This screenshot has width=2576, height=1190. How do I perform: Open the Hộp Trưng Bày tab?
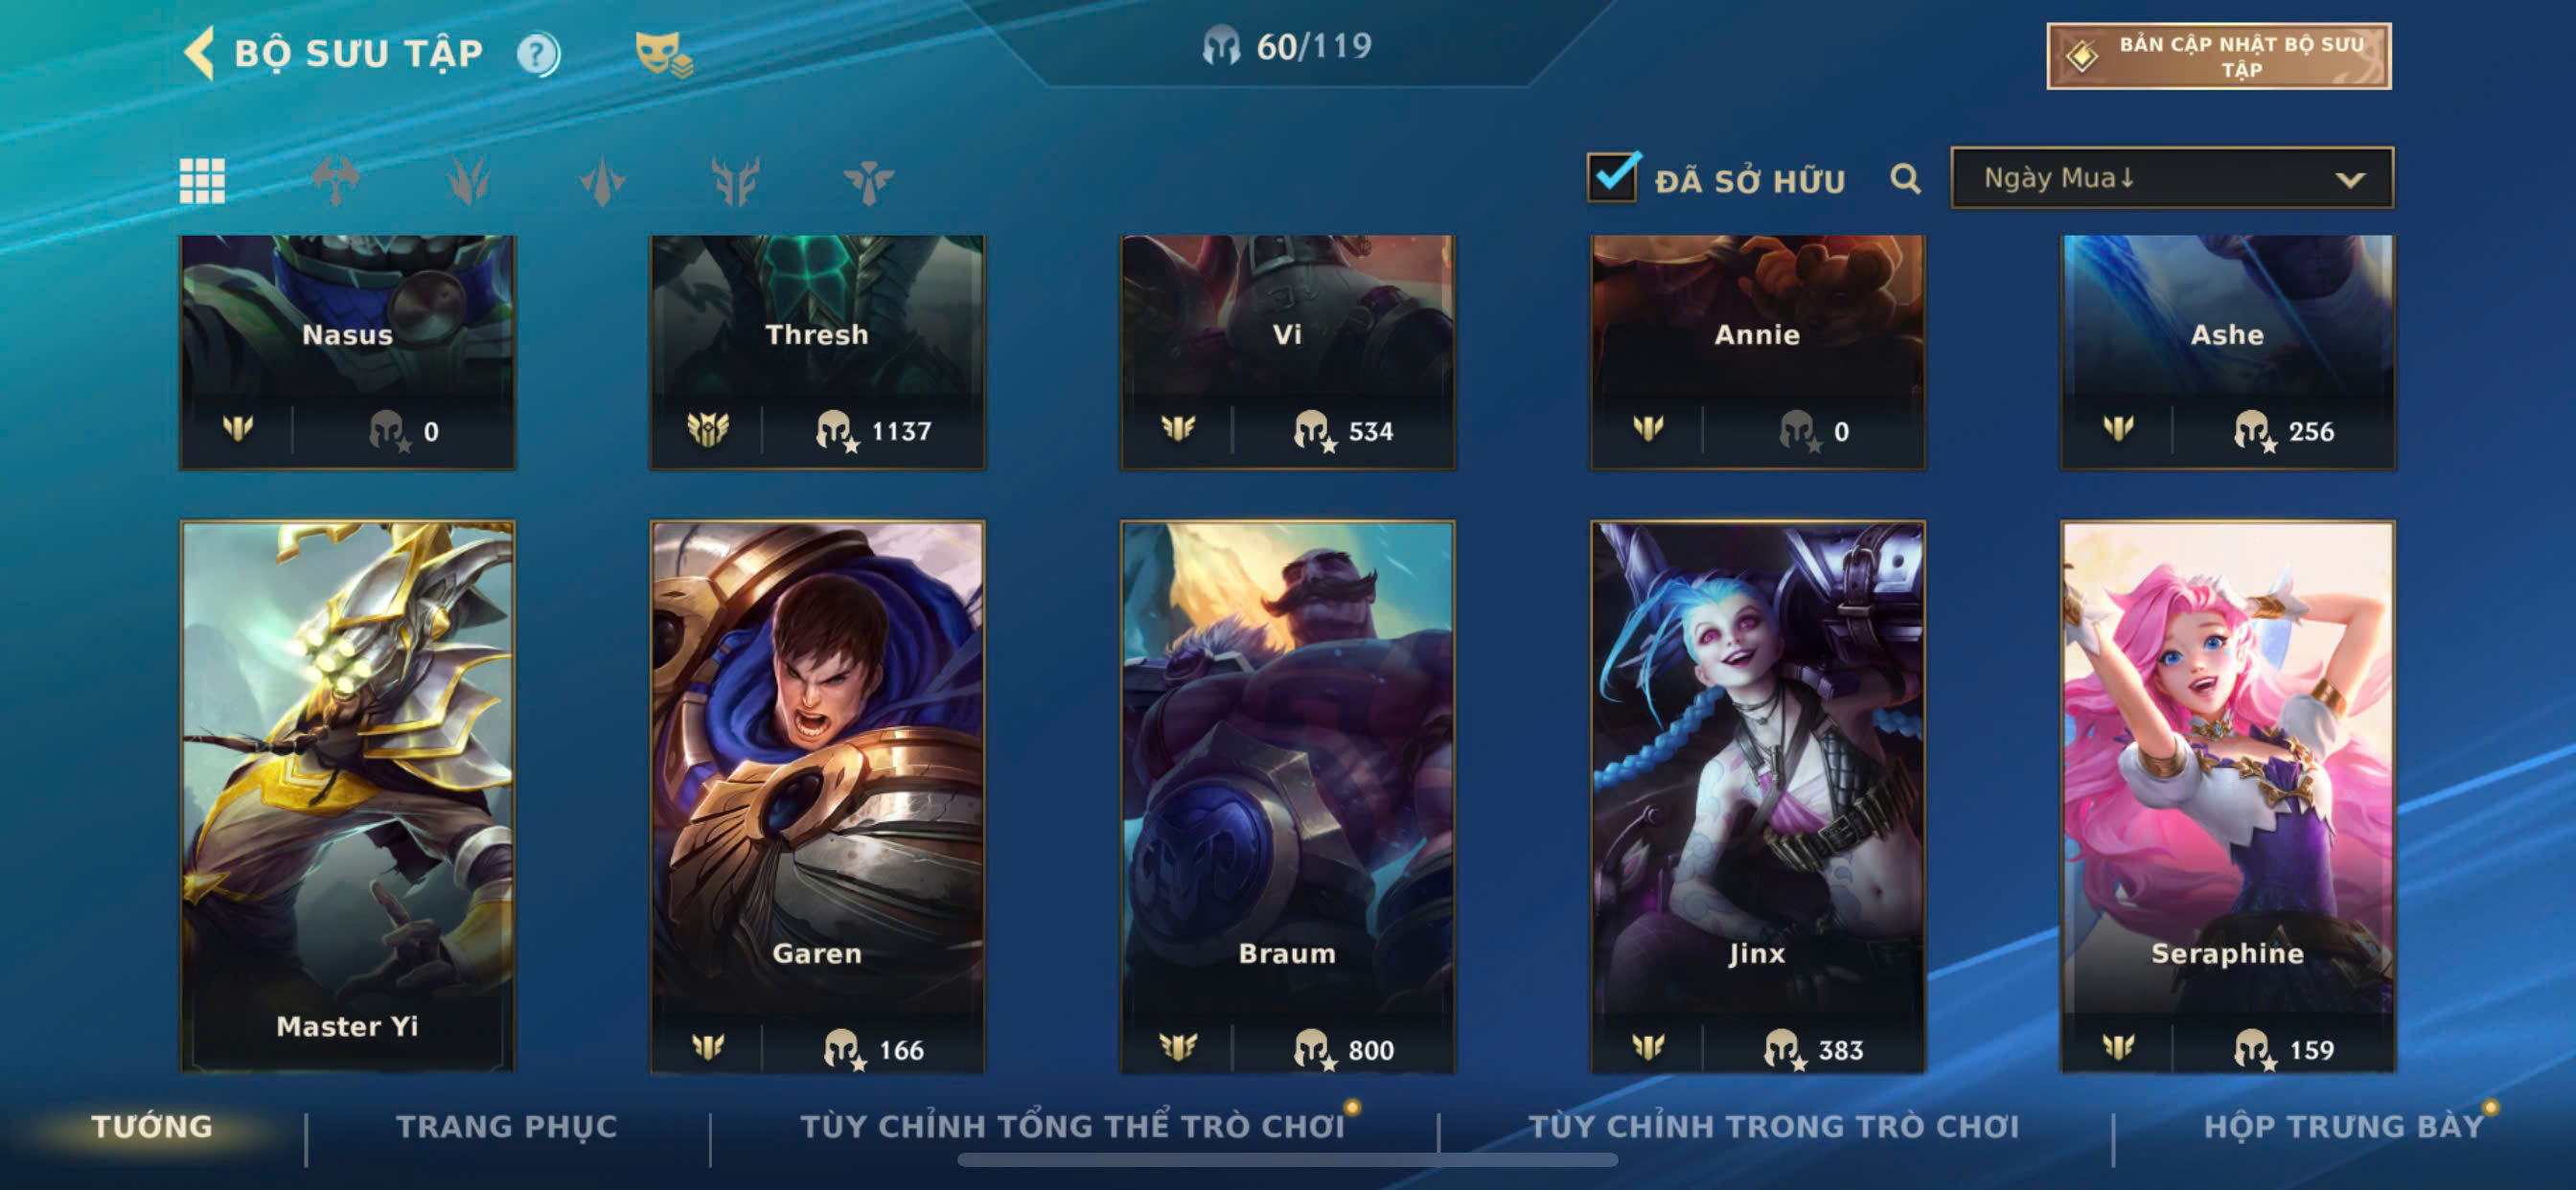tap(2344, 1127)
